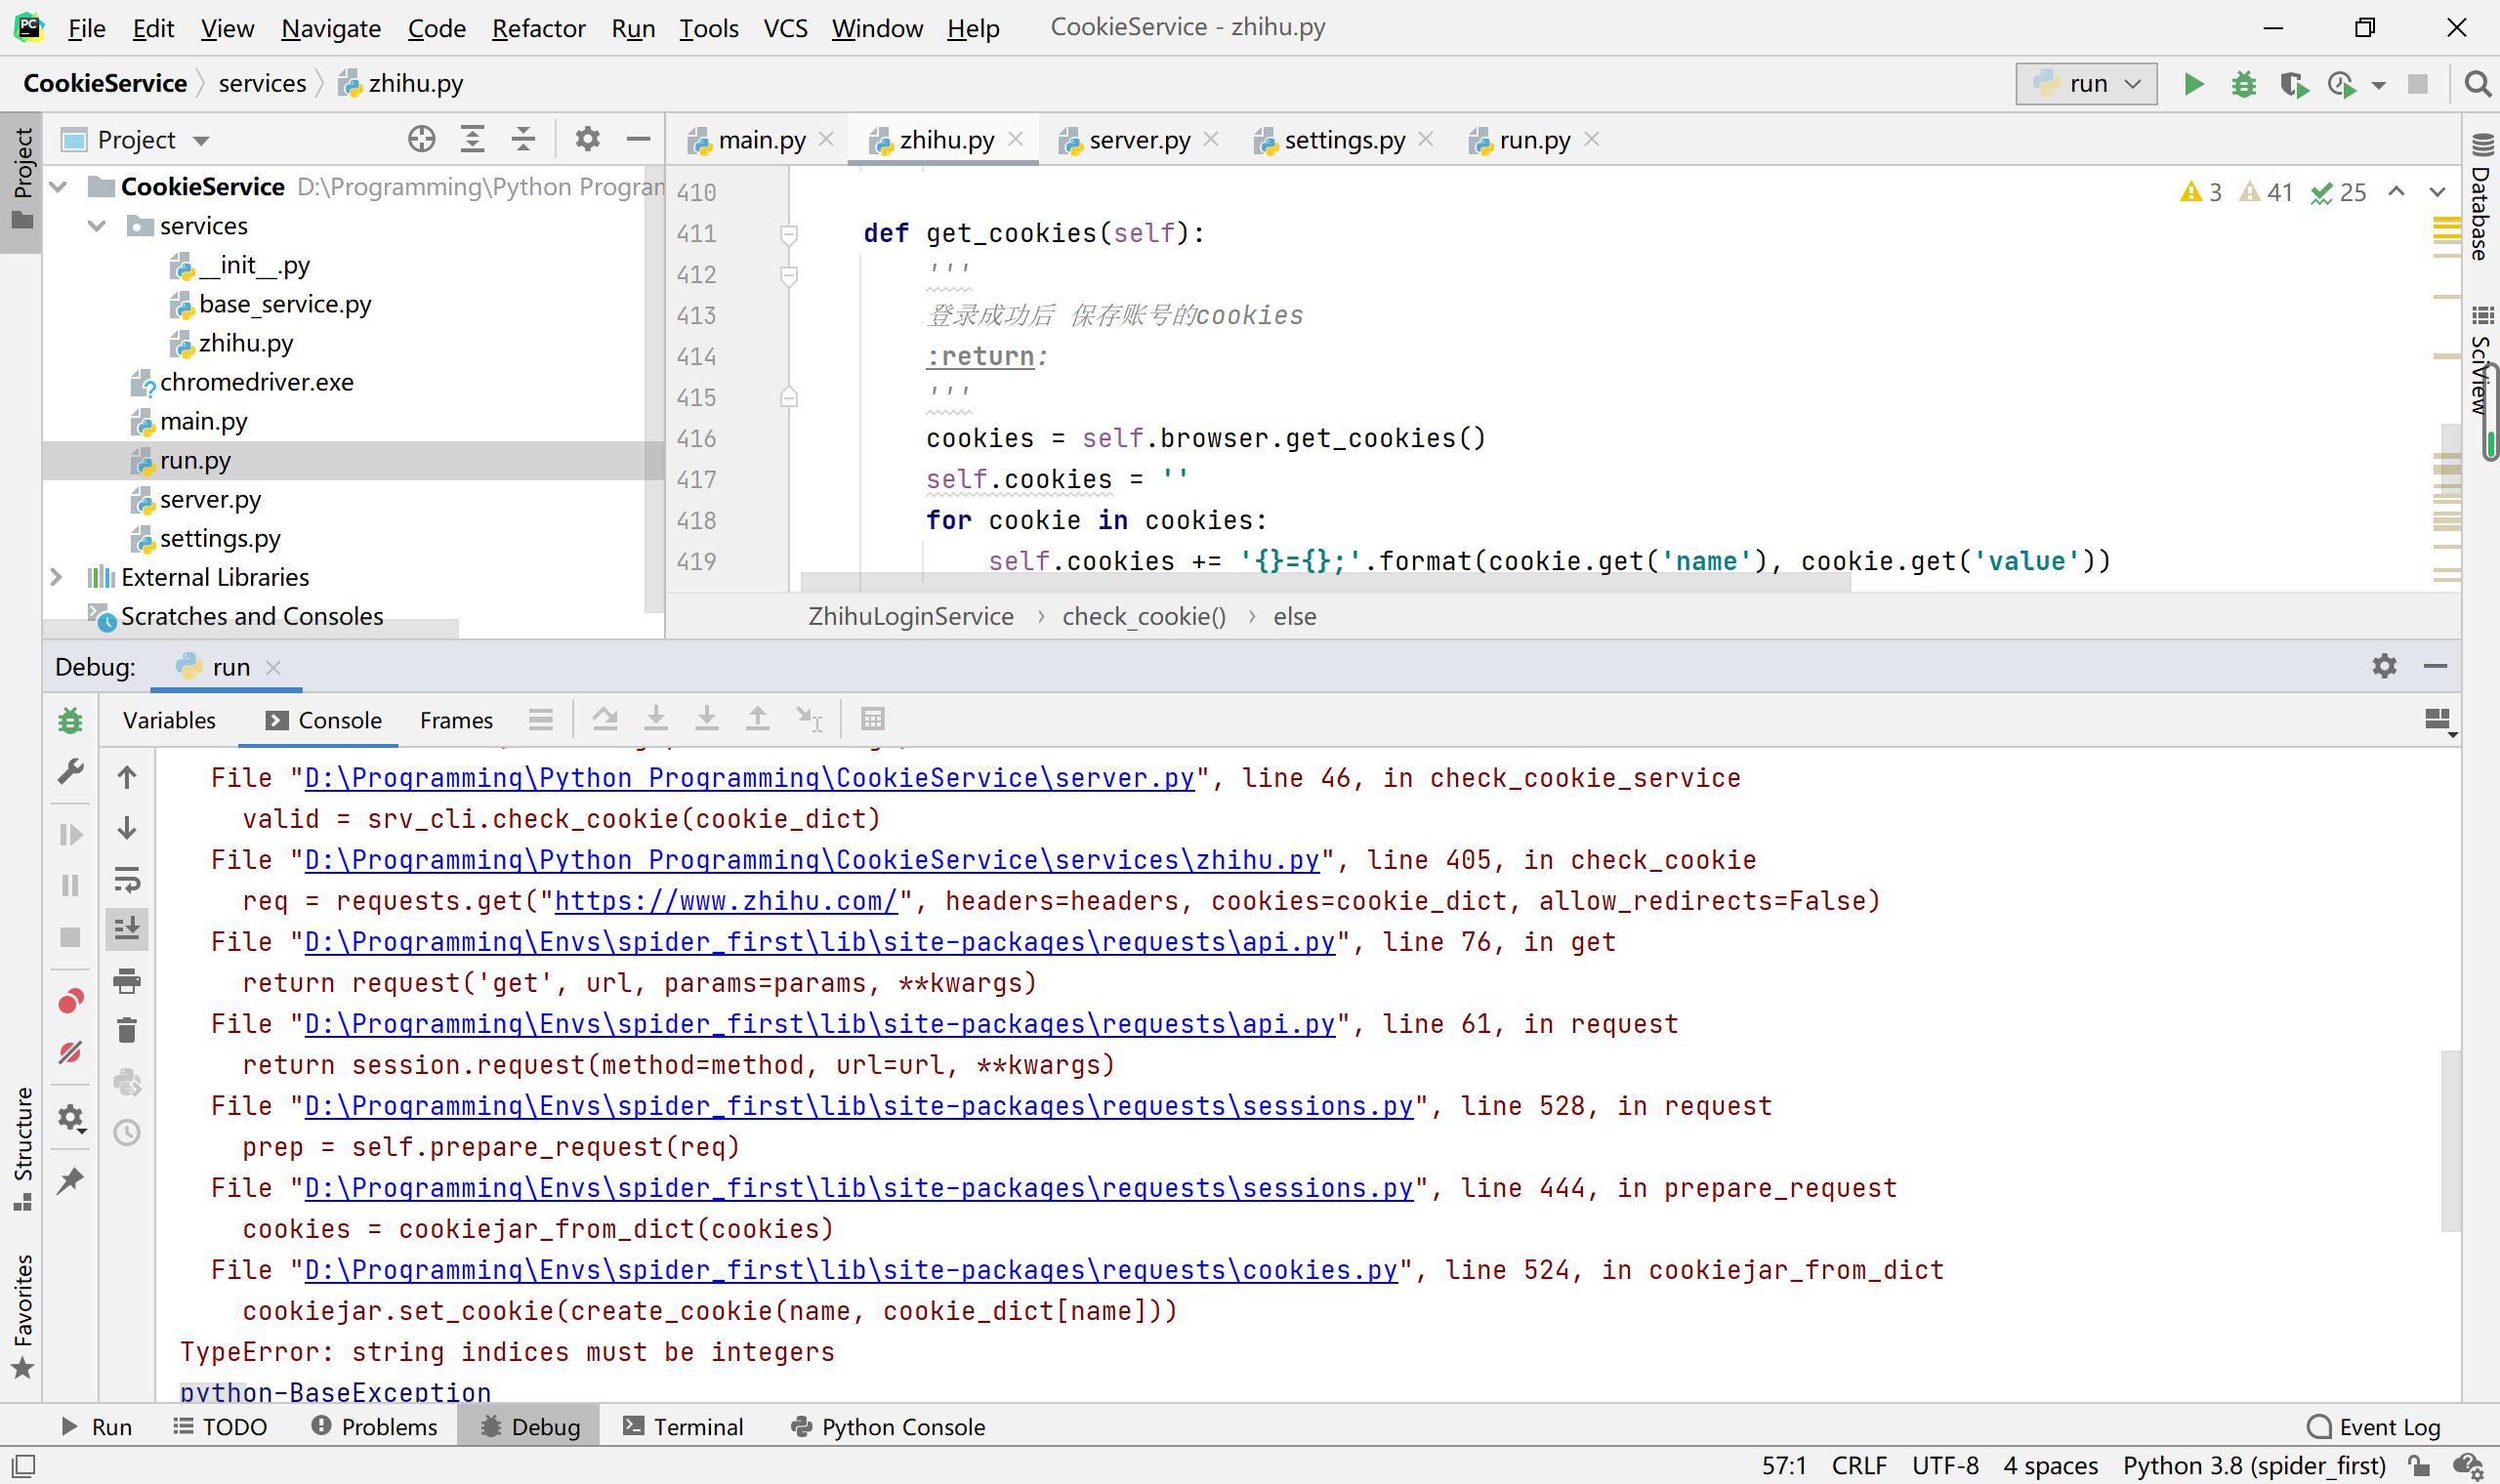Go to previous highlighted error arrow
2500x1484 pixels.
[2397, 192]
